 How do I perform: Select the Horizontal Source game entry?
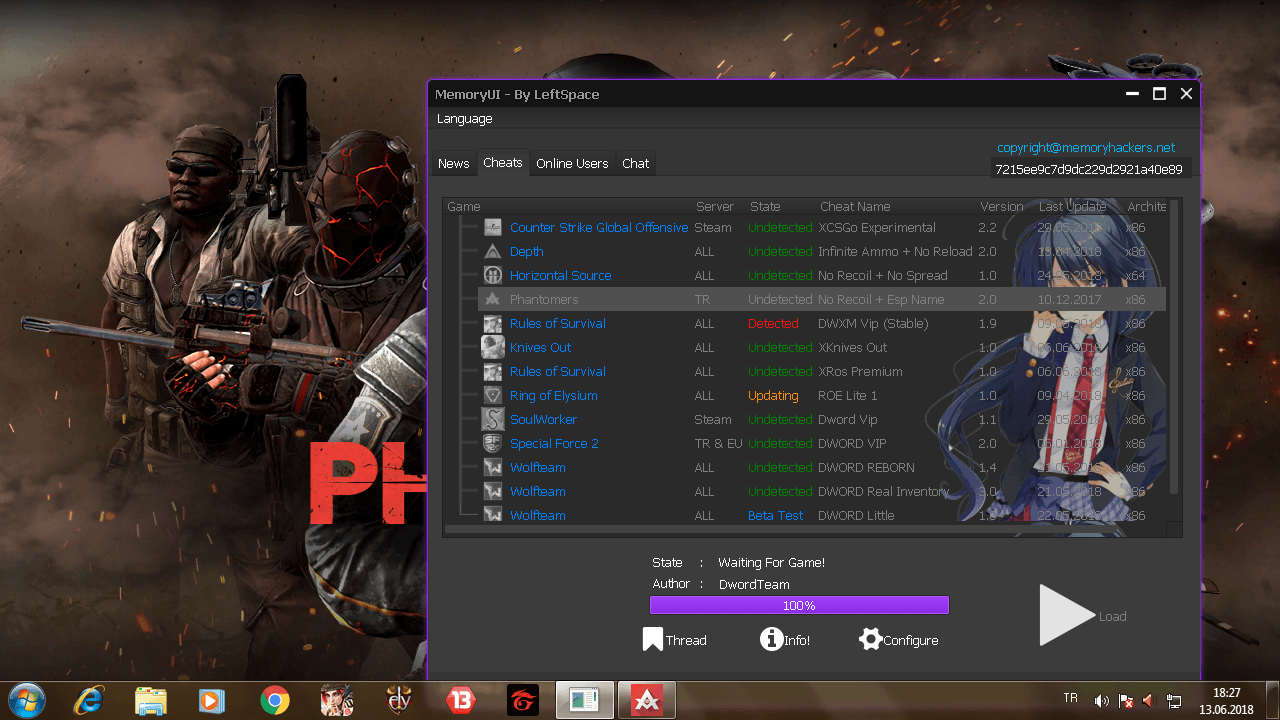tap(561, 276)
